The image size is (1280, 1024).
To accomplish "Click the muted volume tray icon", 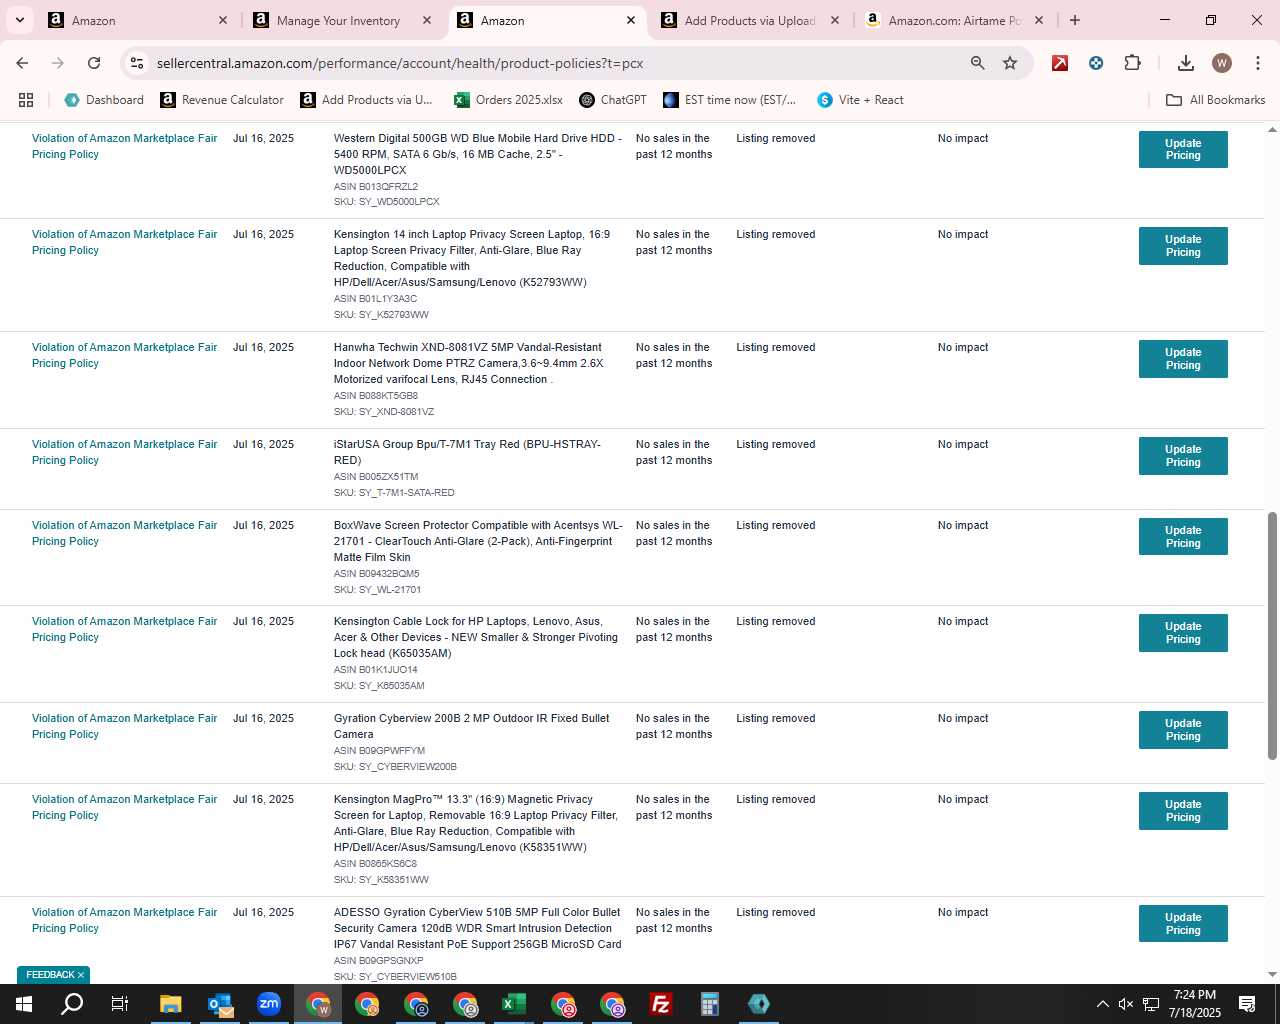I will 1126,1004.
